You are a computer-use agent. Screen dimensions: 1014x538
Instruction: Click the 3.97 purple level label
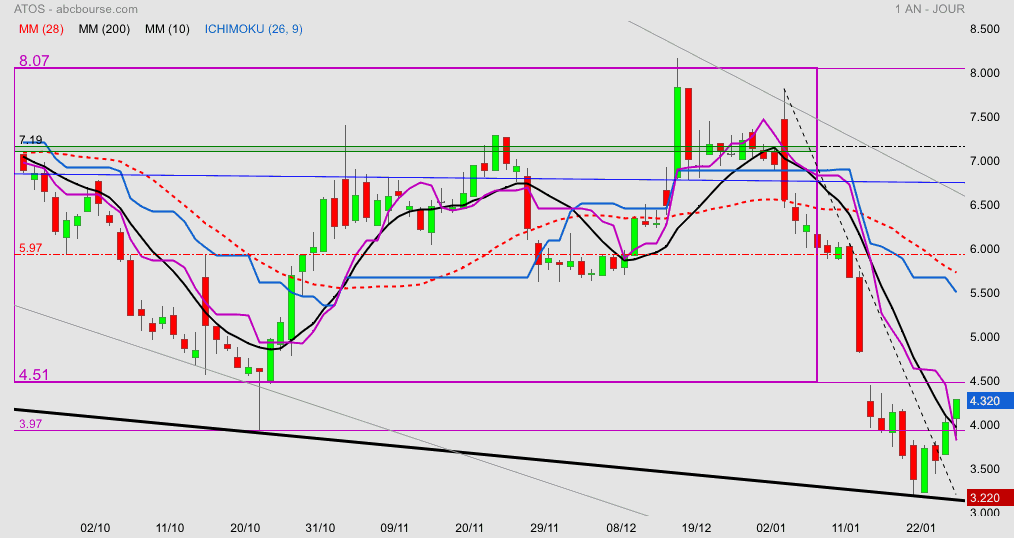(30, 424)
